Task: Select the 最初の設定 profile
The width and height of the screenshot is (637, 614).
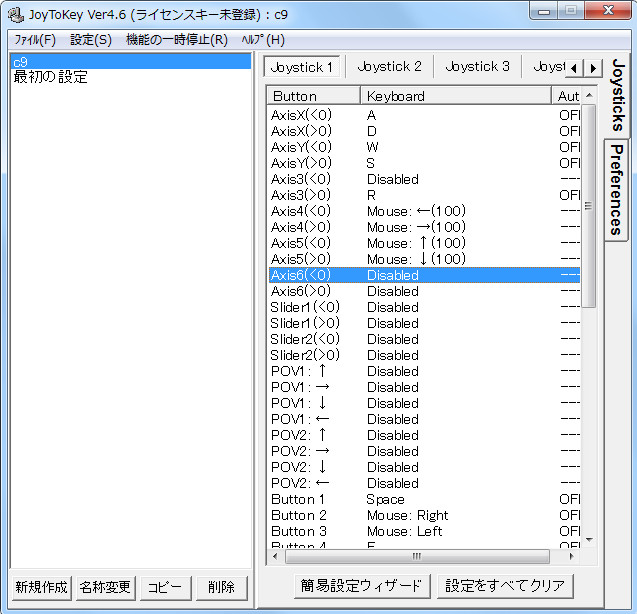Action: tap(131, 77)
